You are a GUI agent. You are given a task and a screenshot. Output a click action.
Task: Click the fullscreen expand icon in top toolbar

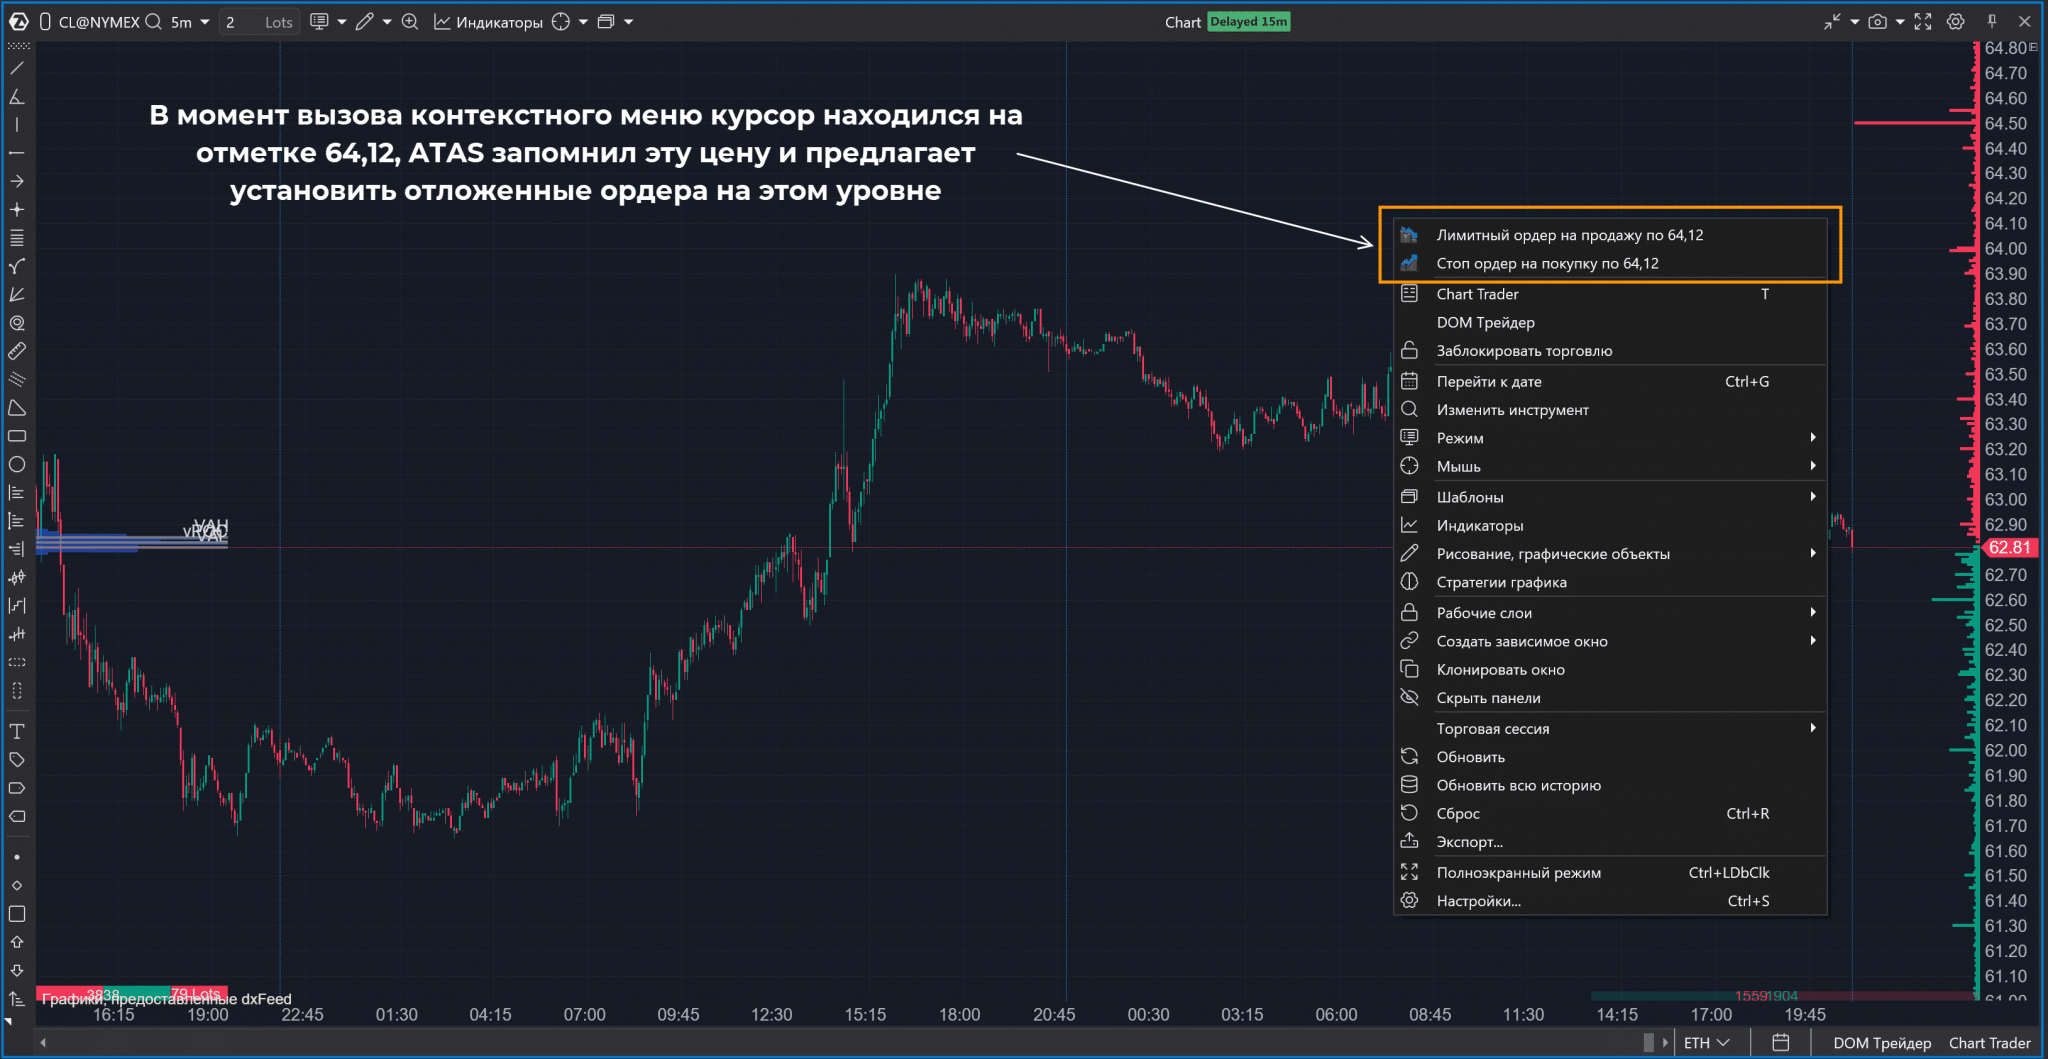point(1923,22)
